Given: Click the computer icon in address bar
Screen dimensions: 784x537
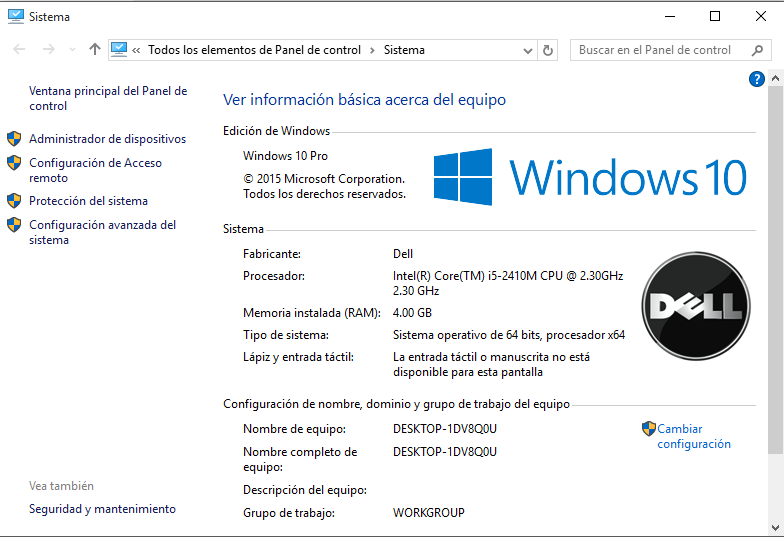Looking at the screenshot, I should pos(119,50).
